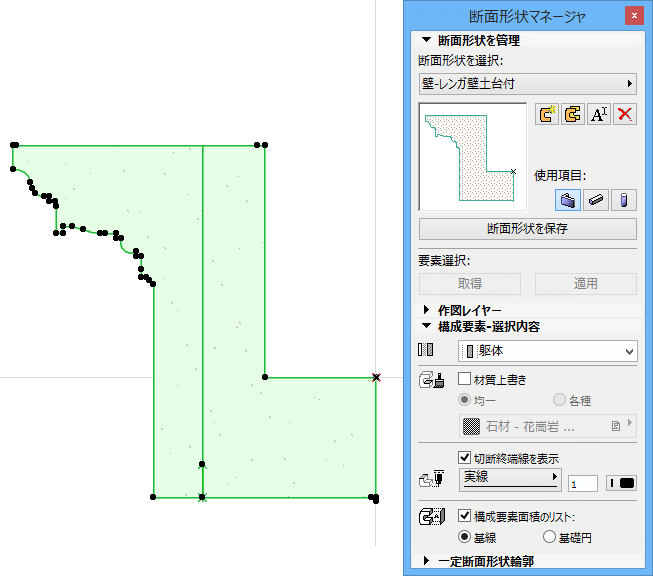The width and height of the screenshot is (653, 576).
Task: Click the 取得 button
Action: coord(470,284)
